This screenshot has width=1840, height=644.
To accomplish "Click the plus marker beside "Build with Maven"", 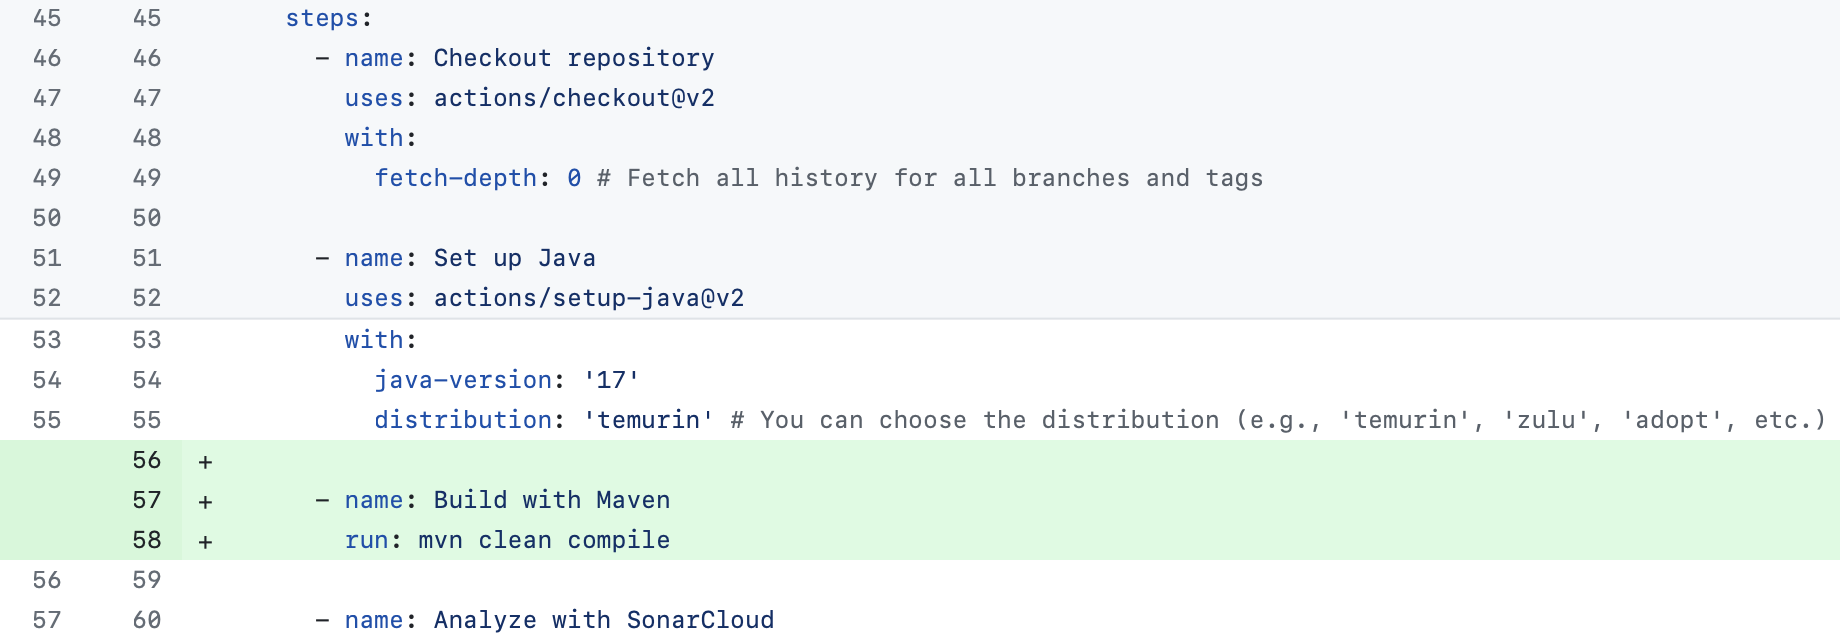I will point(205,502).
